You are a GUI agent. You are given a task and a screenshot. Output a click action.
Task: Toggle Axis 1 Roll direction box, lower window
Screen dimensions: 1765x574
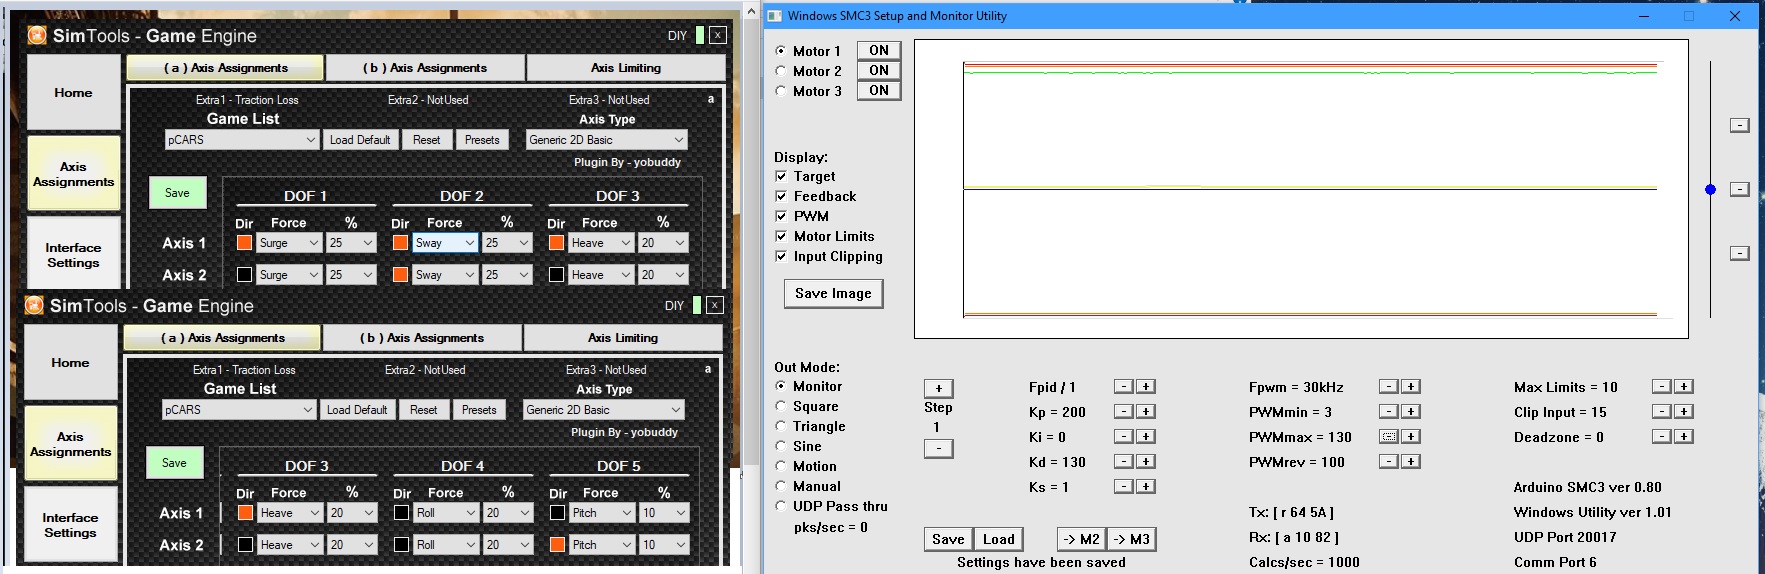coord(401,512)
